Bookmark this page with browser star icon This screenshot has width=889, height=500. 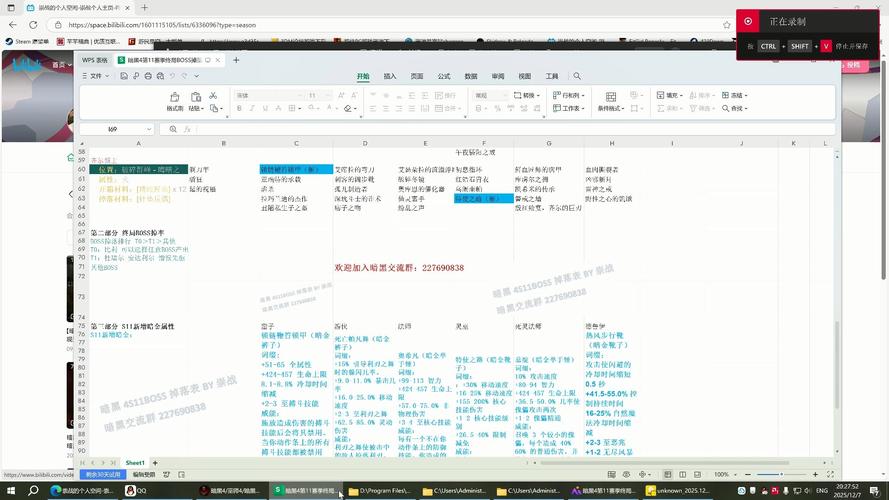727,25
